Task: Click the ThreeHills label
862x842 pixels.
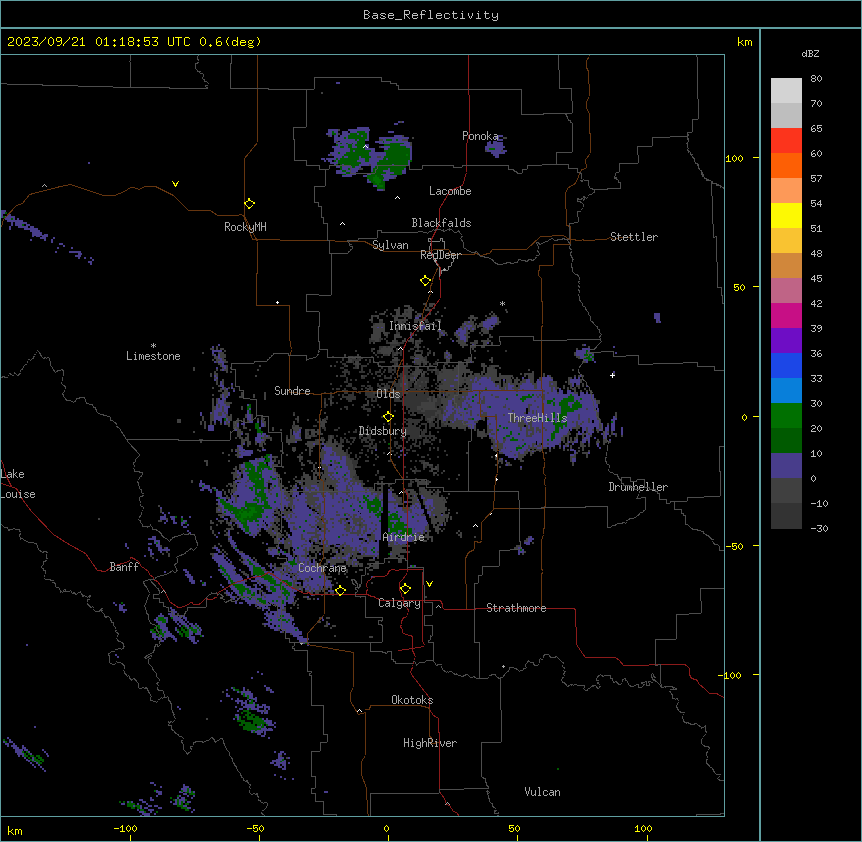Action: click(538, 418)
